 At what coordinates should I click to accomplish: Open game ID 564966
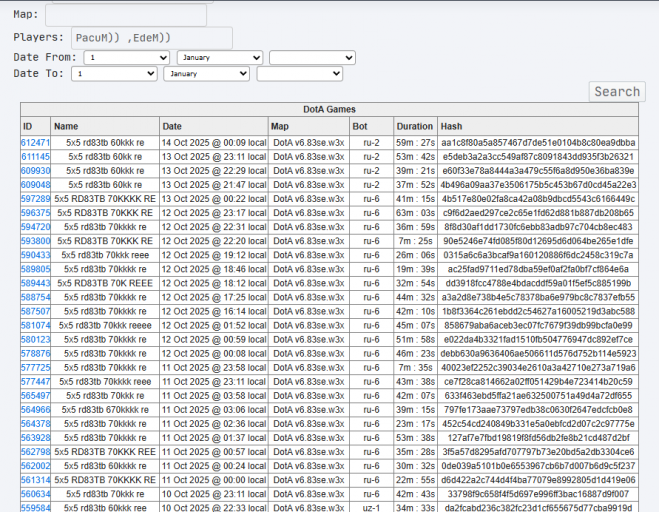[35, 410]
